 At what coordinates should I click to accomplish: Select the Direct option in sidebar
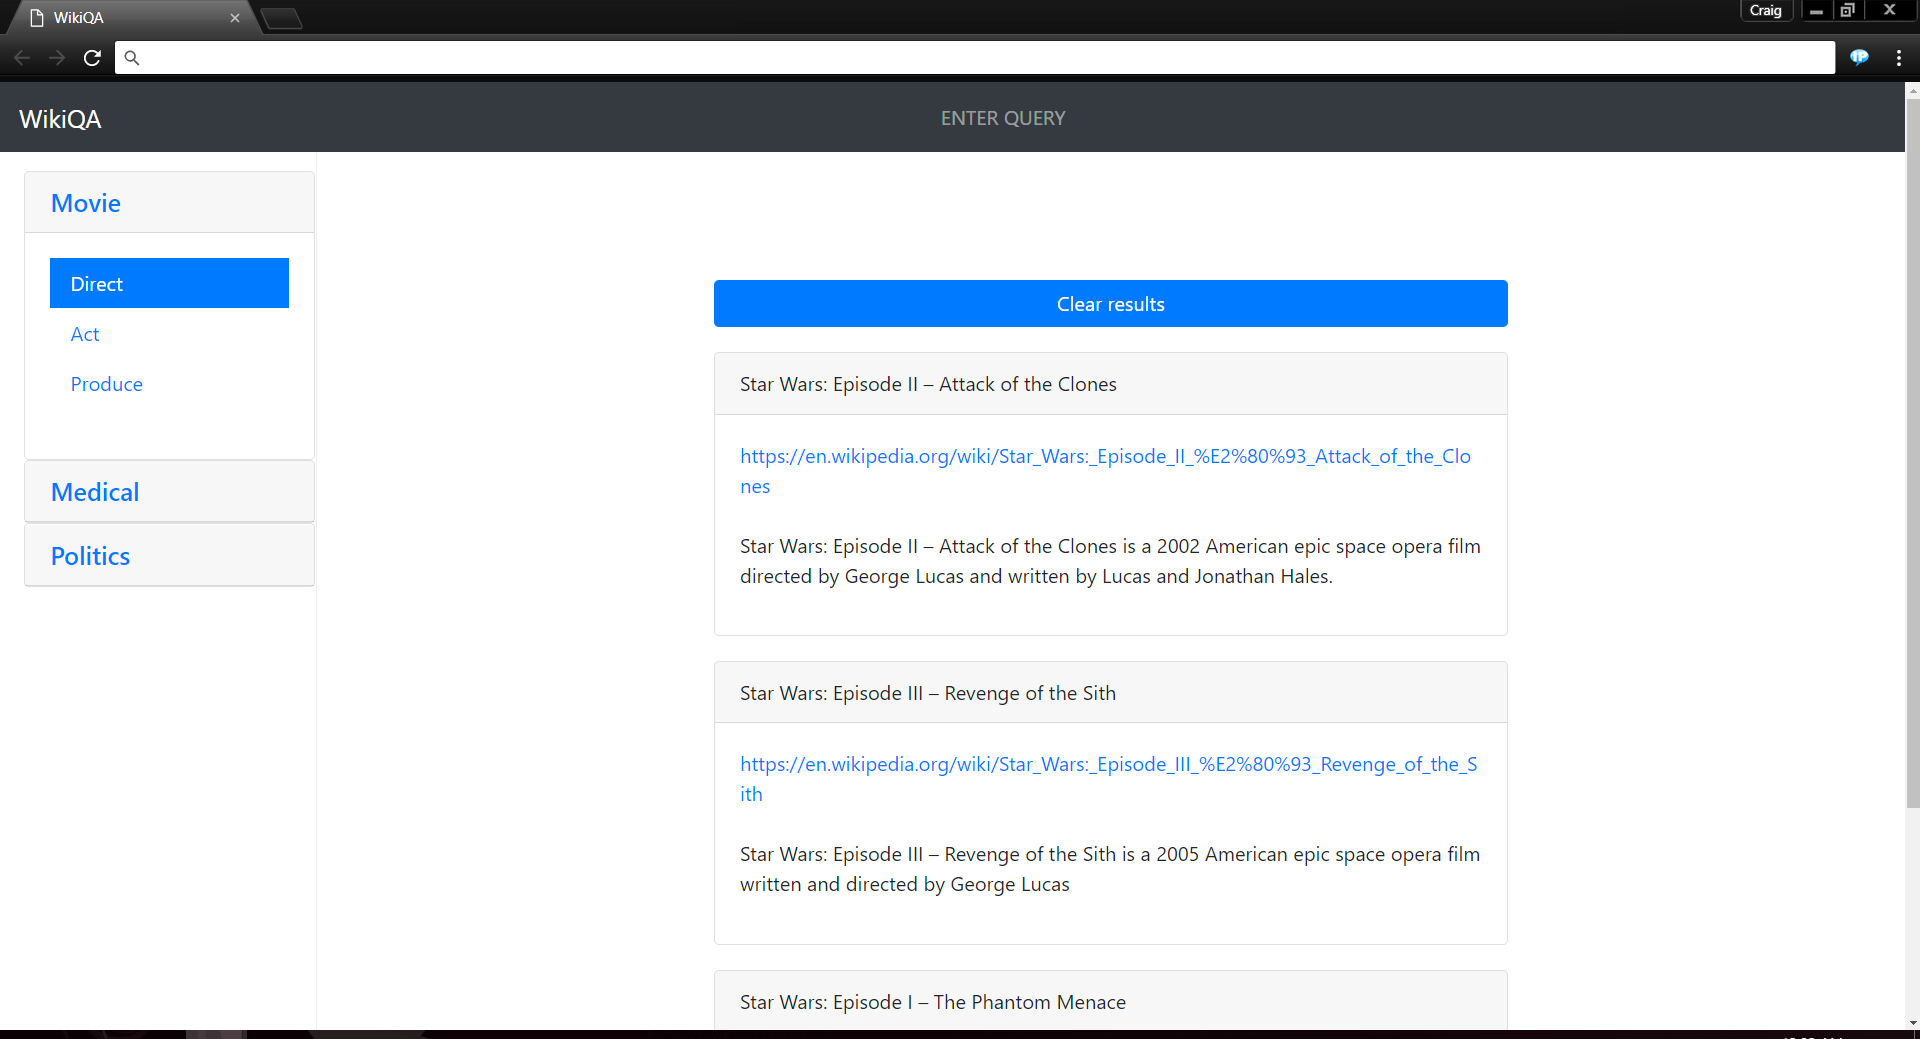click(169, 284)
